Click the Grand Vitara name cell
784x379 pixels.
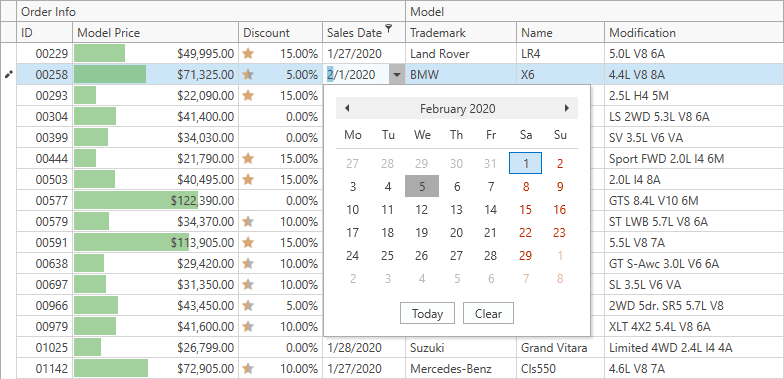(560, 348)
